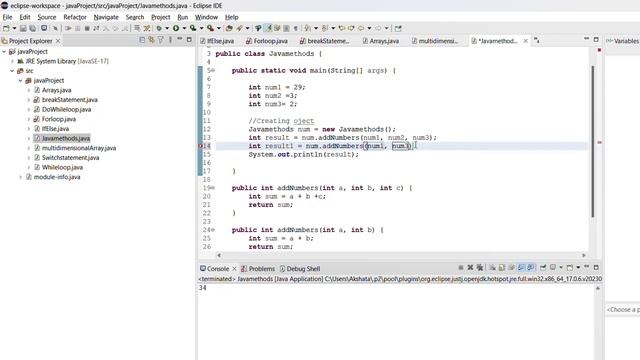Click Display Selected Console monitor icon
Viewport: 640px width, 360px height.
553,268
